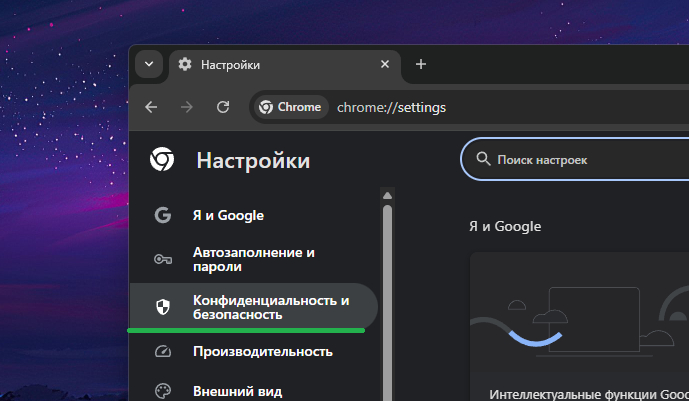The width and height of the screenshot is (689, 401).
Task: Click the back arrow in the browser toolbar
Action: pyautogui.click(x=151, y=107)
